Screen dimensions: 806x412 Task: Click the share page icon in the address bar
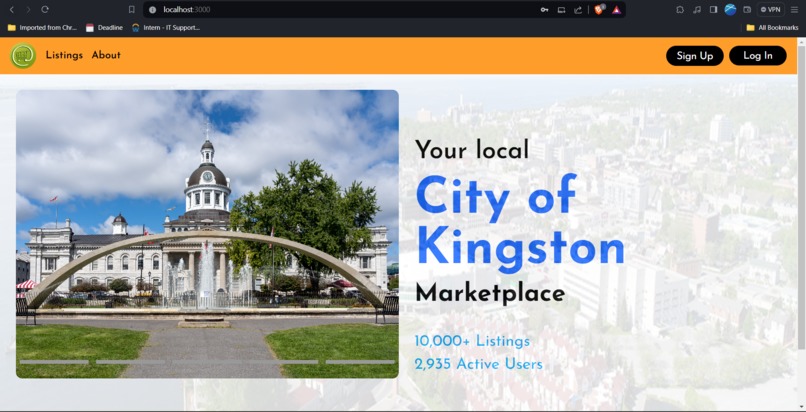(x=578, y=9)
